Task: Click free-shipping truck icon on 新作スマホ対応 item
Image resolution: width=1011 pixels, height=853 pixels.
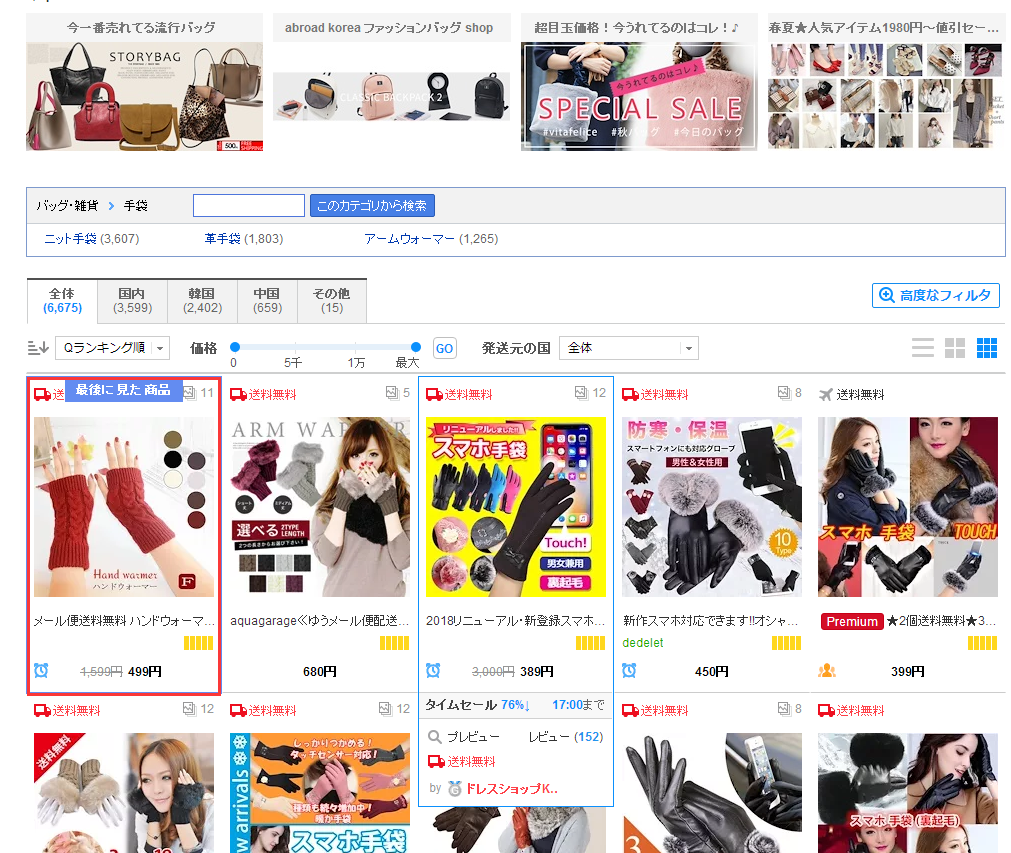Action: 631,394
